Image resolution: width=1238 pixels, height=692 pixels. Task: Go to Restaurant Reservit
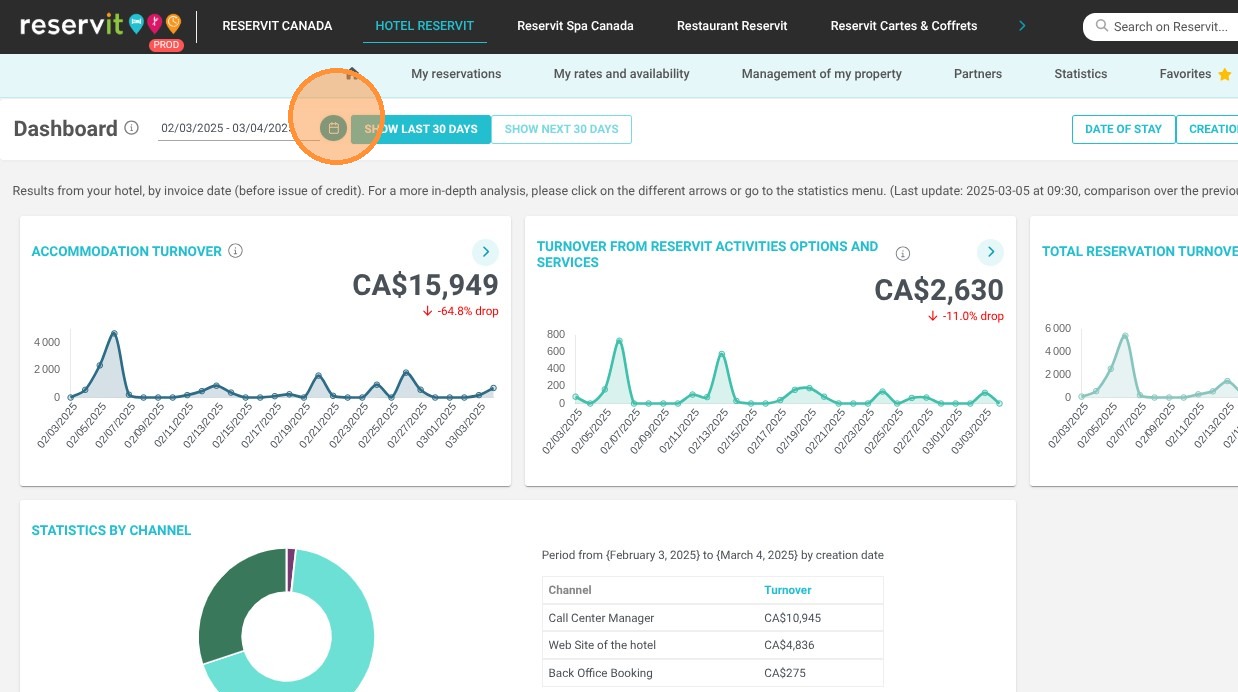point(732,26)
